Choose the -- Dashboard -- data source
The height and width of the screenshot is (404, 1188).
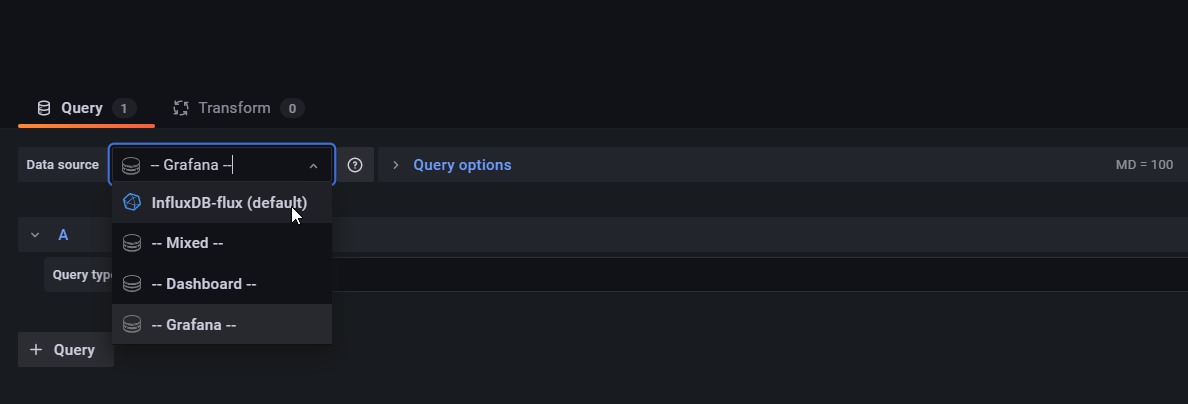click(221, 284)
